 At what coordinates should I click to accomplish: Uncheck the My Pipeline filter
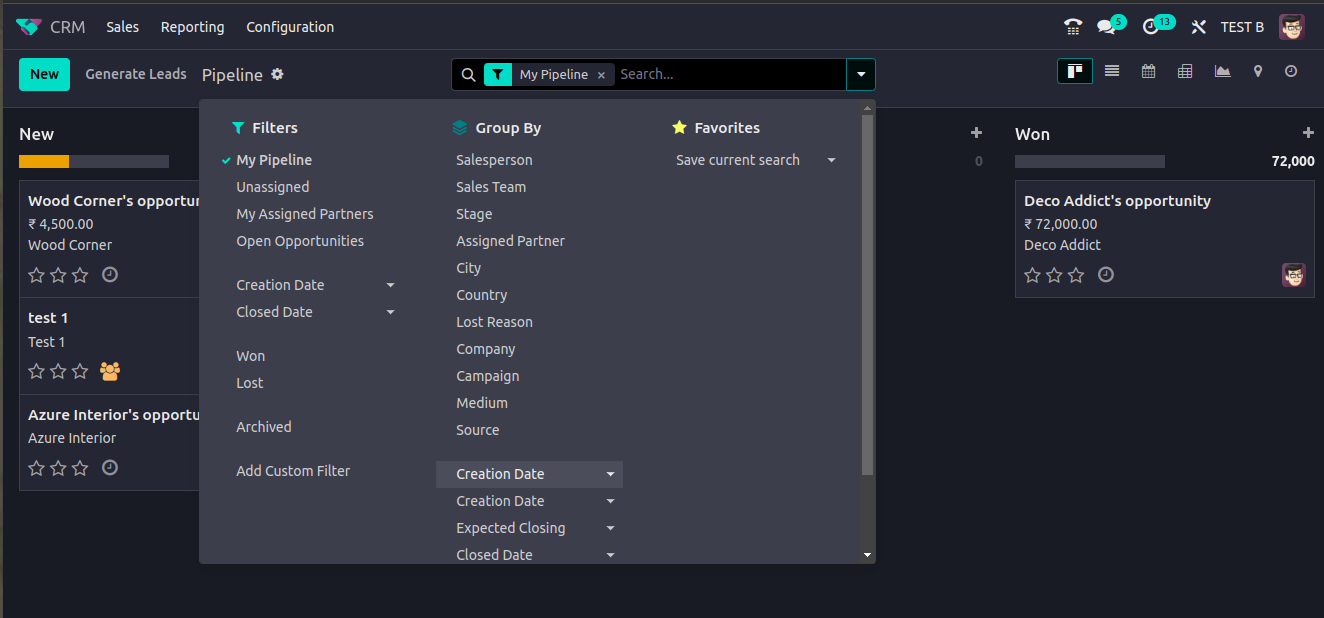tap(274, 160)
